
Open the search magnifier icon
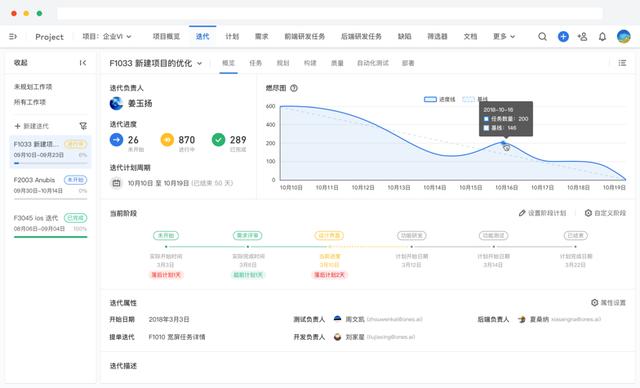click(542, 37)
